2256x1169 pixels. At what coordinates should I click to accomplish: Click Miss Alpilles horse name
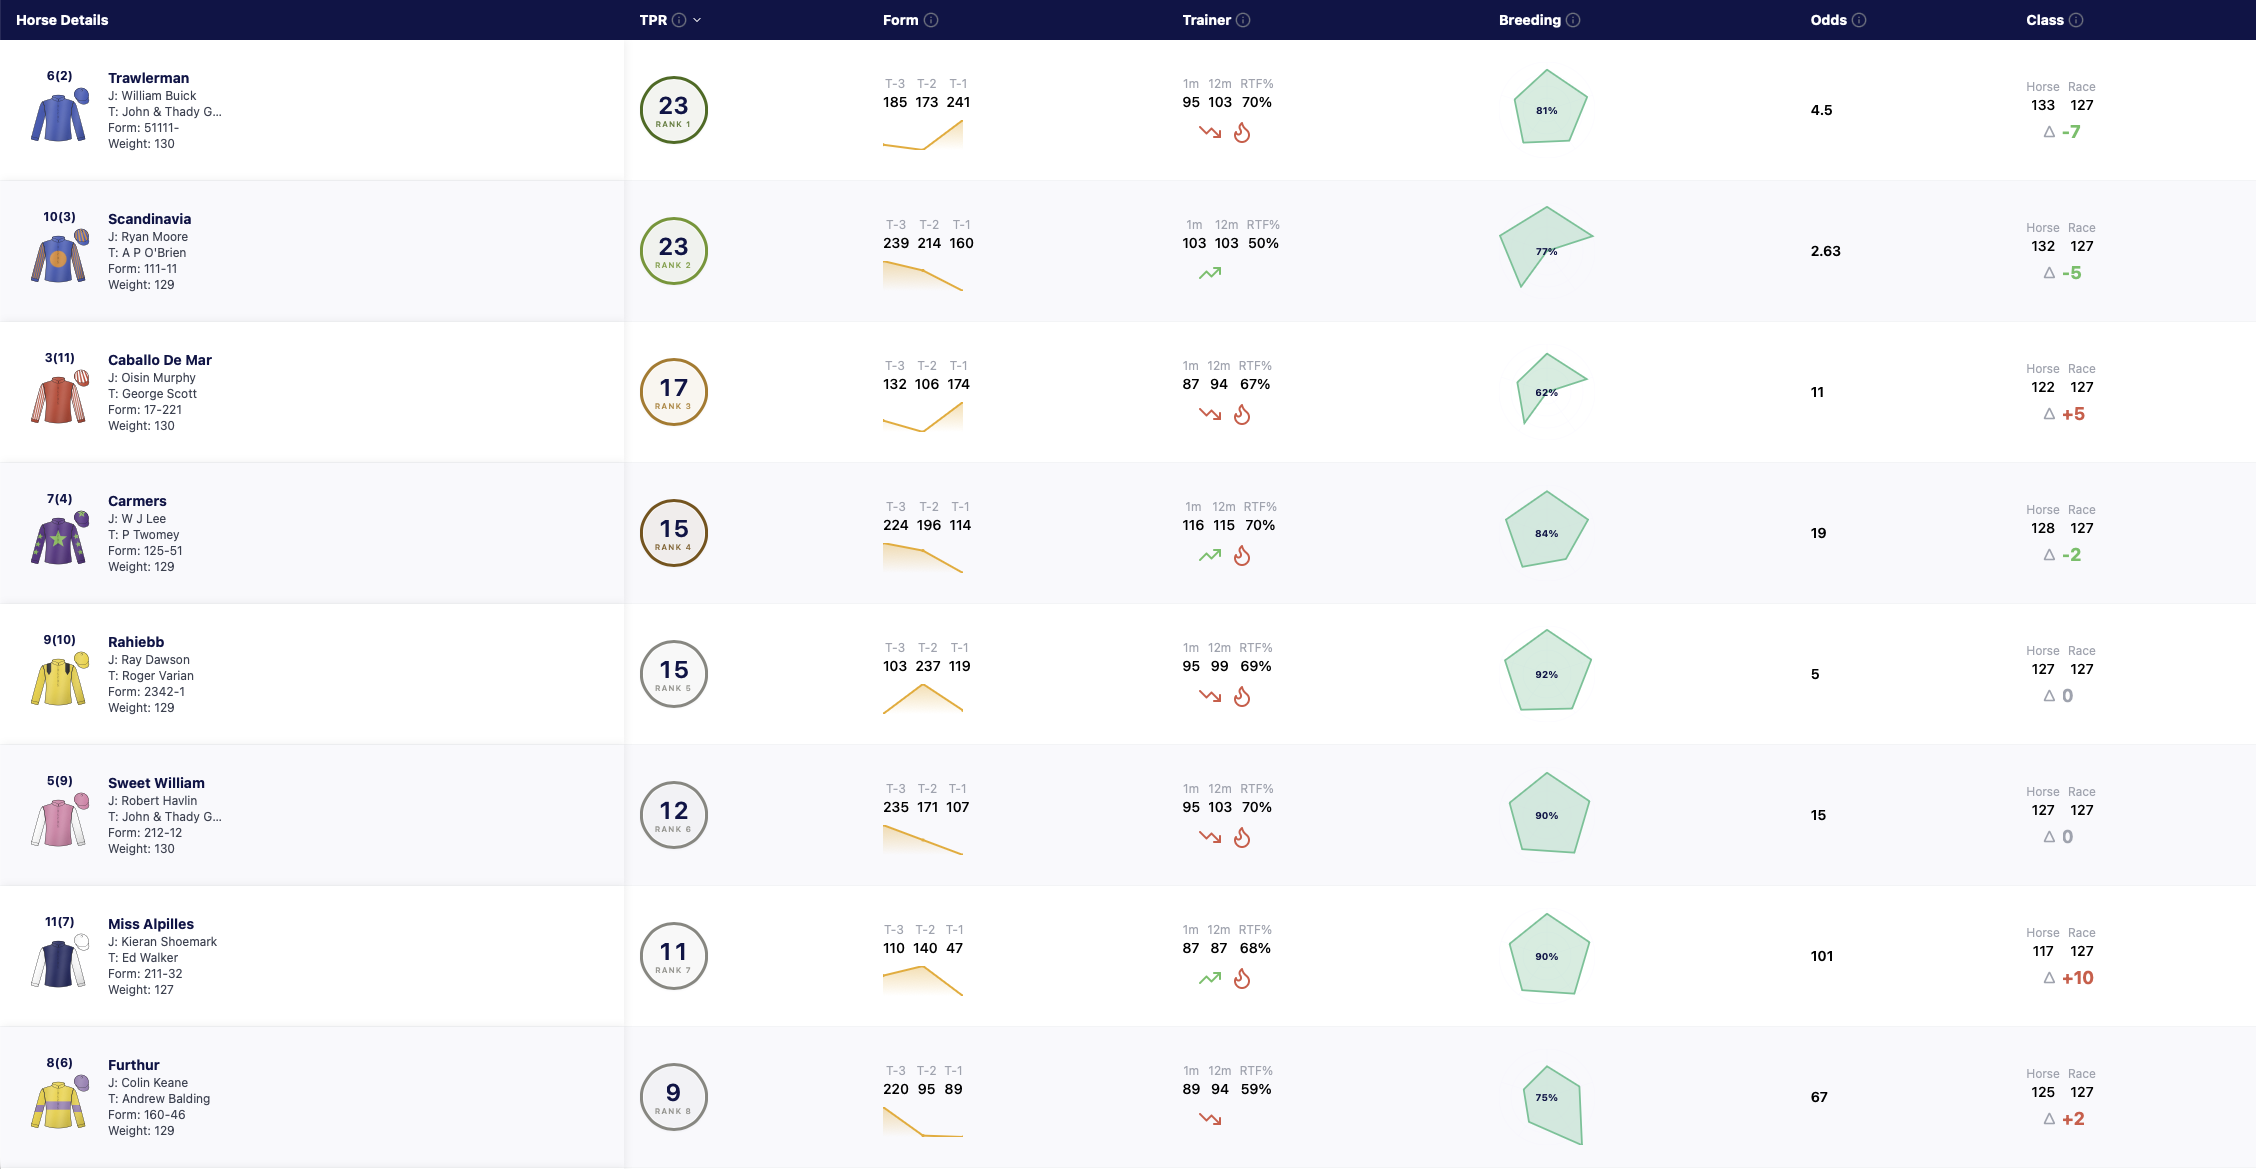point(151,924)
